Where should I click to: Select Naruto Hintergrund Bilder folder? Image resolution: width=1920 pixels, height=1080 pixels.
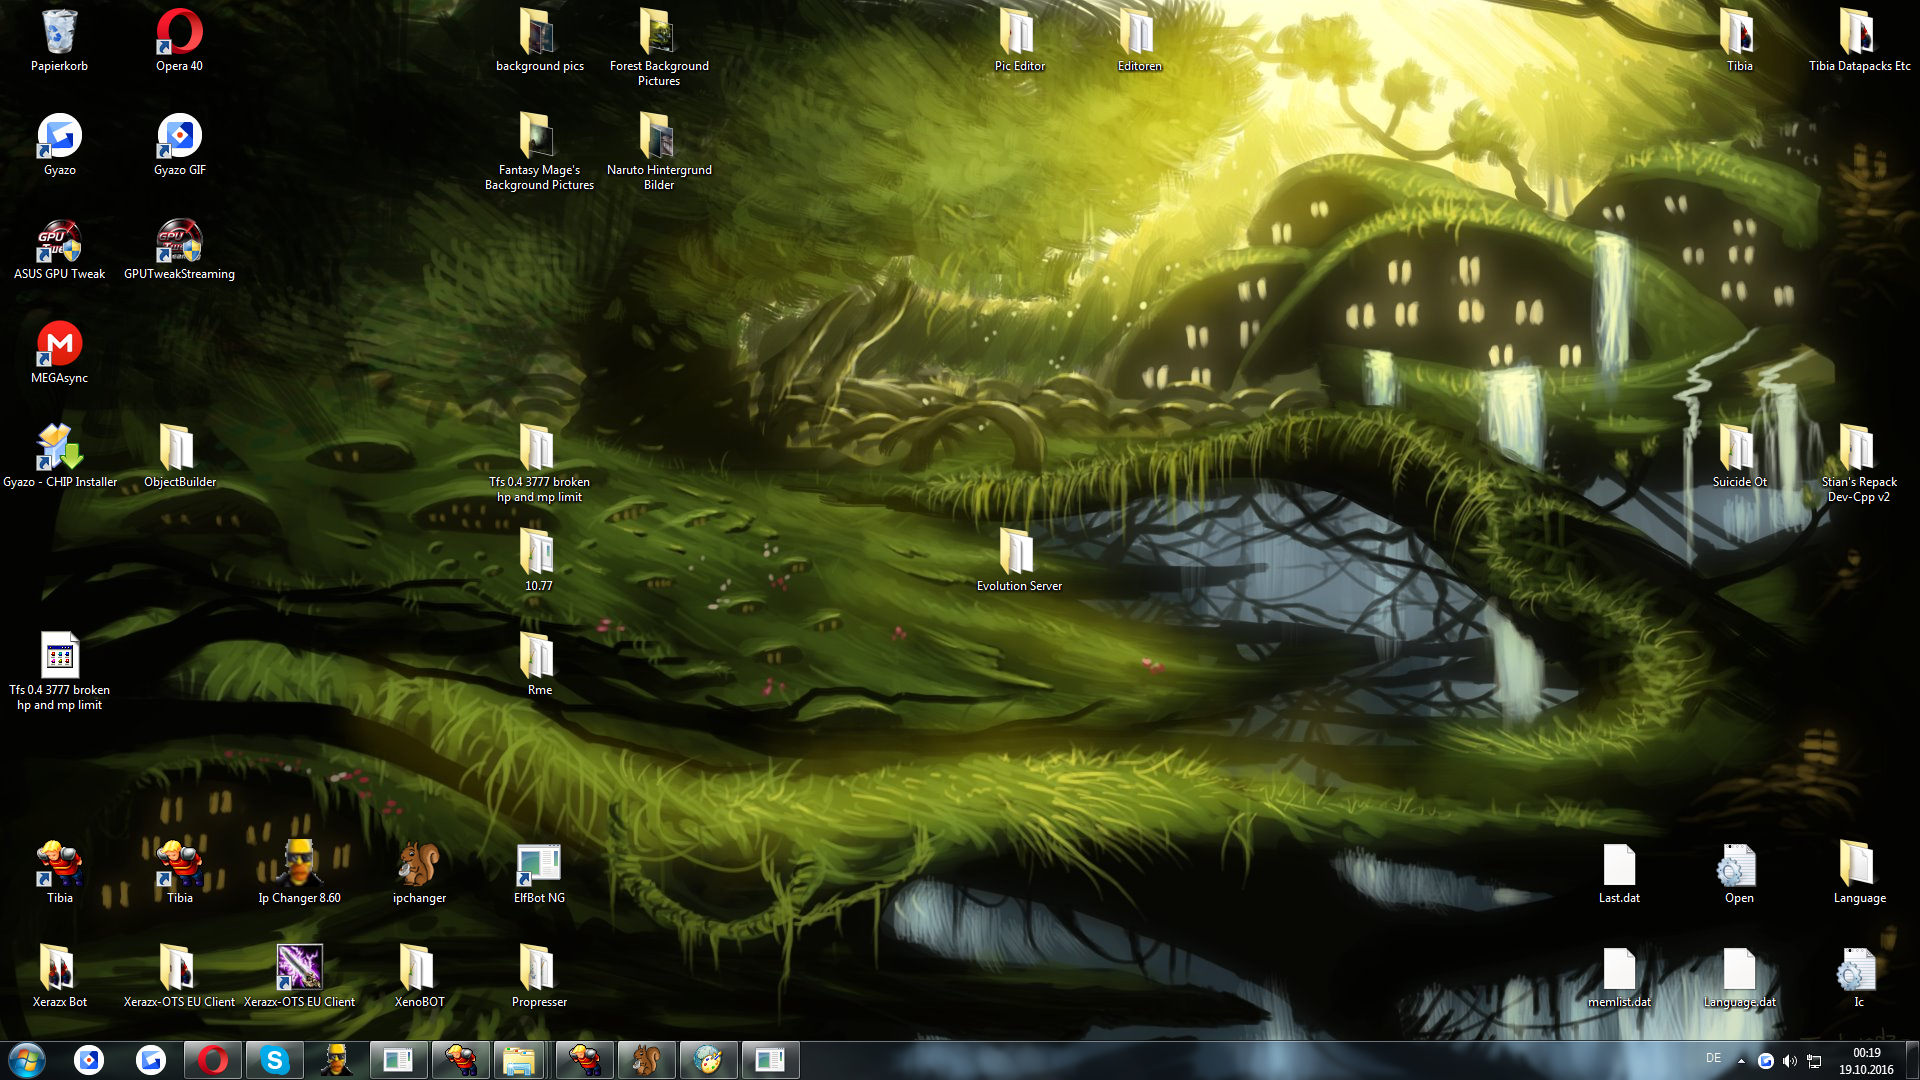660,151
